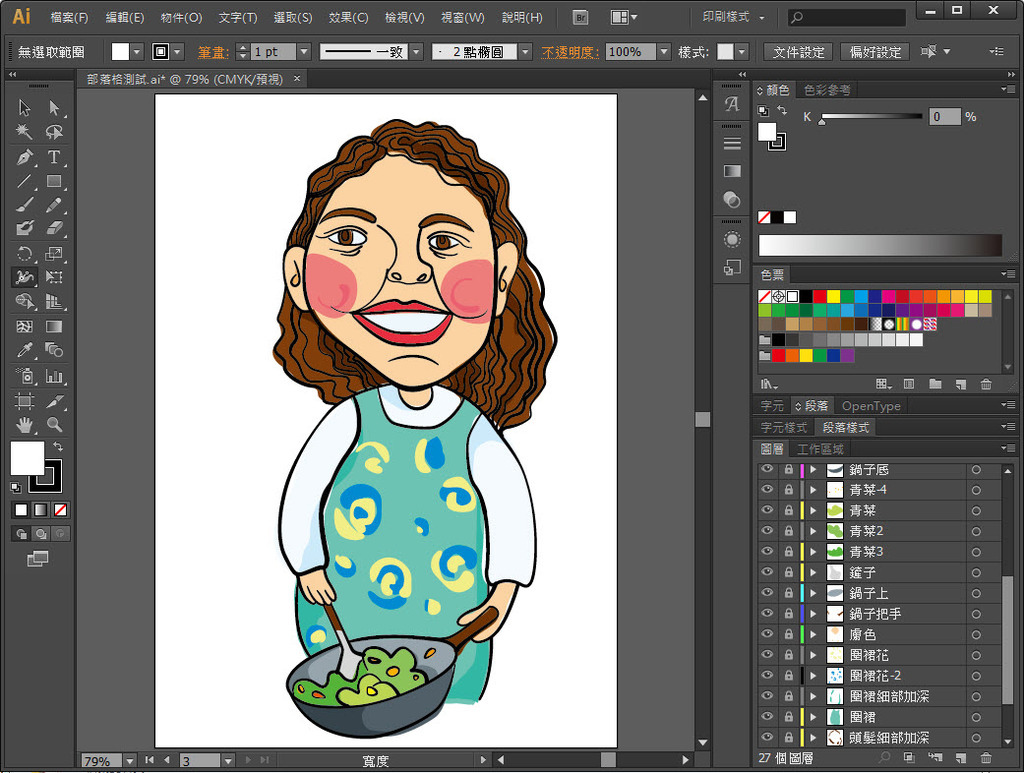Click the 偏好設定 button
1024x773 pixels.
point(875,52)
